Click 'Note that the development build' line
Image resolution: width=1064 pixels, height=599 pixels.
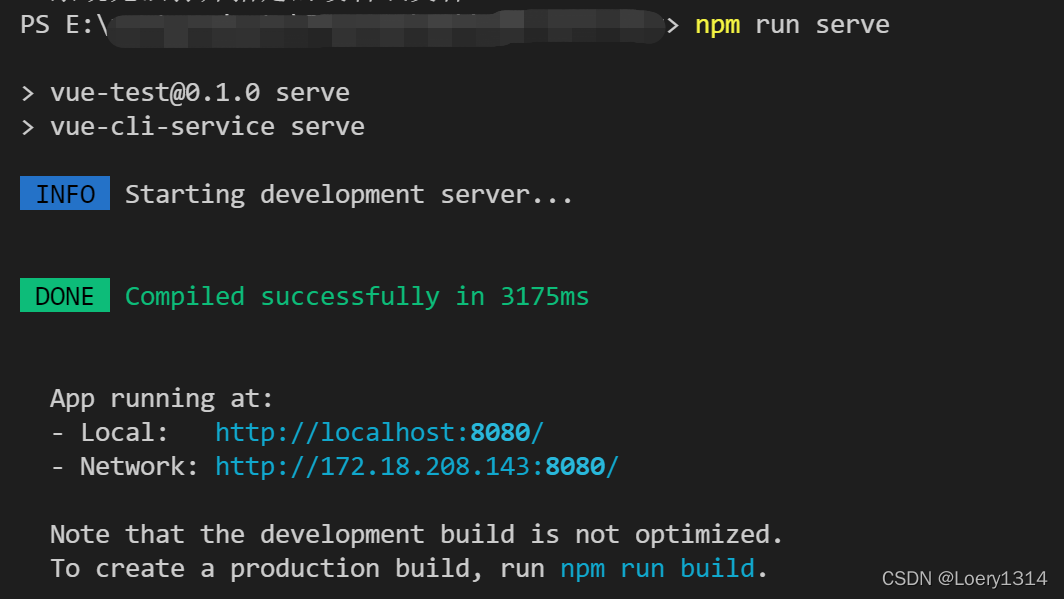point(416,535)
